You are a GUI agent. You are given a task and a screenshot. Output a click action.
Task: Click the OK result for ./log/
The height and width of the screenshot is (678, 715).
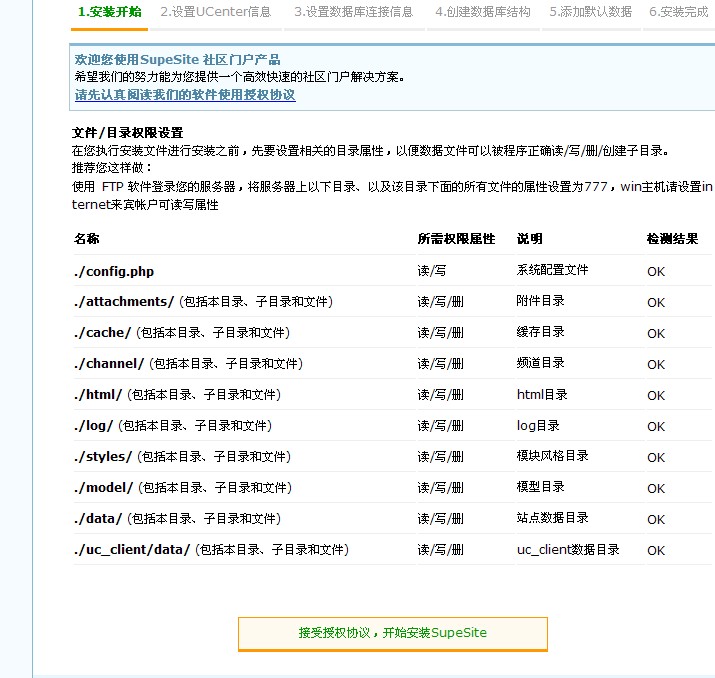coord(656,427)
